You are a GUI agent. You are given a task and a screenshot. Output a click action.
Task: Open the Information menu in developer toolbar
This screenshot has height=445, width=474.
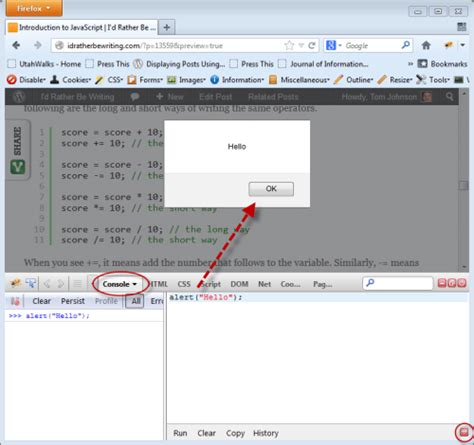237,80
